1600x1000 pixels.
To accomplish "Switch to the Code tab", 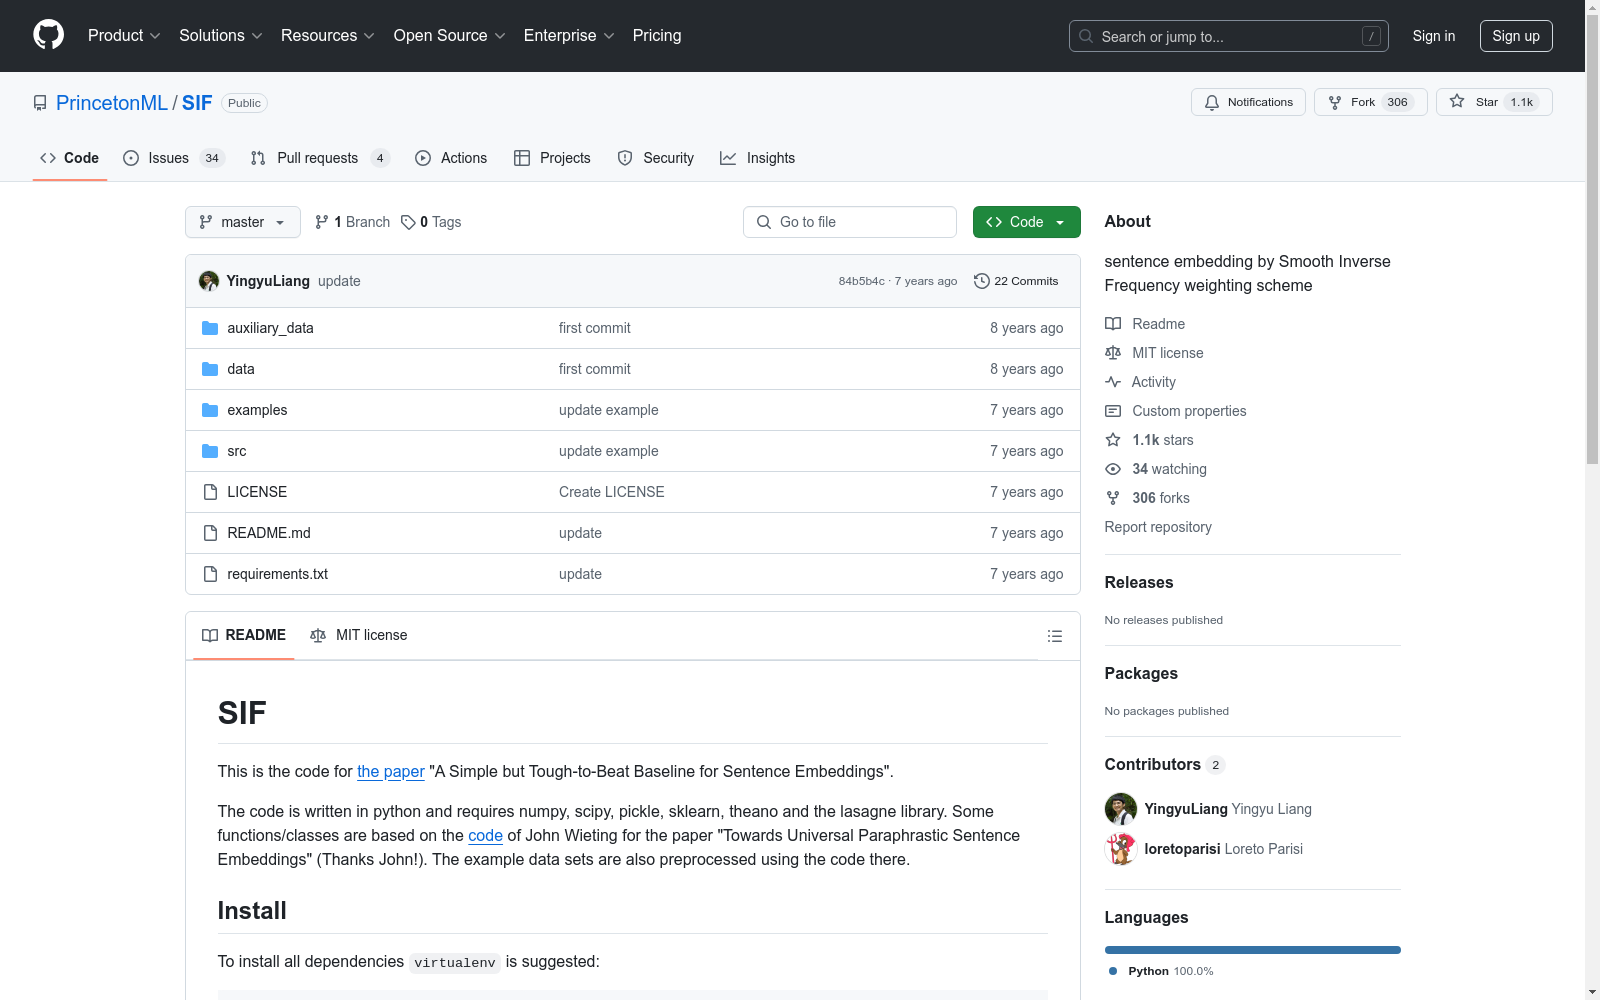I will (70, 158).
